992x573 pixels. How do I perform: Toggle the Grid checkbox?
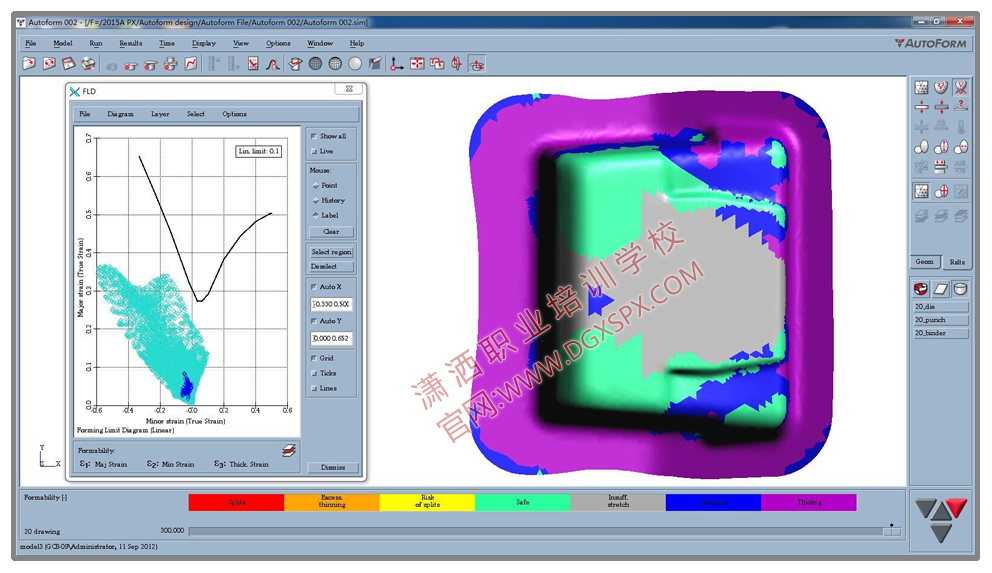314,358
